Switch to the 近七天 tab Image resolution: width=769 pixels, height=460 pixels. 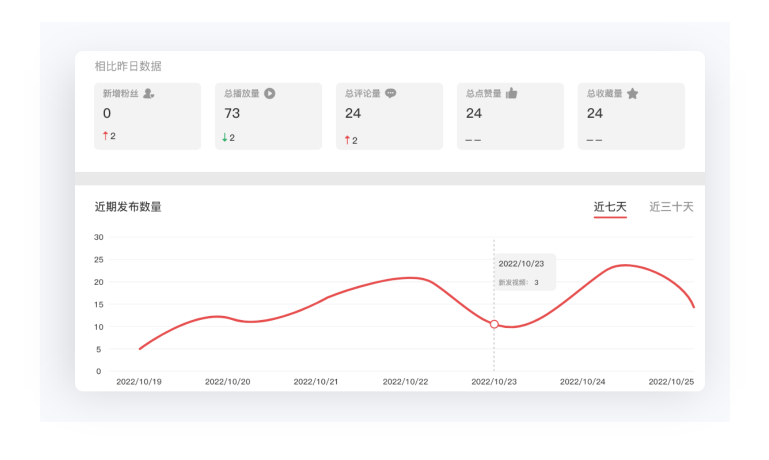[x=610, y=207]
